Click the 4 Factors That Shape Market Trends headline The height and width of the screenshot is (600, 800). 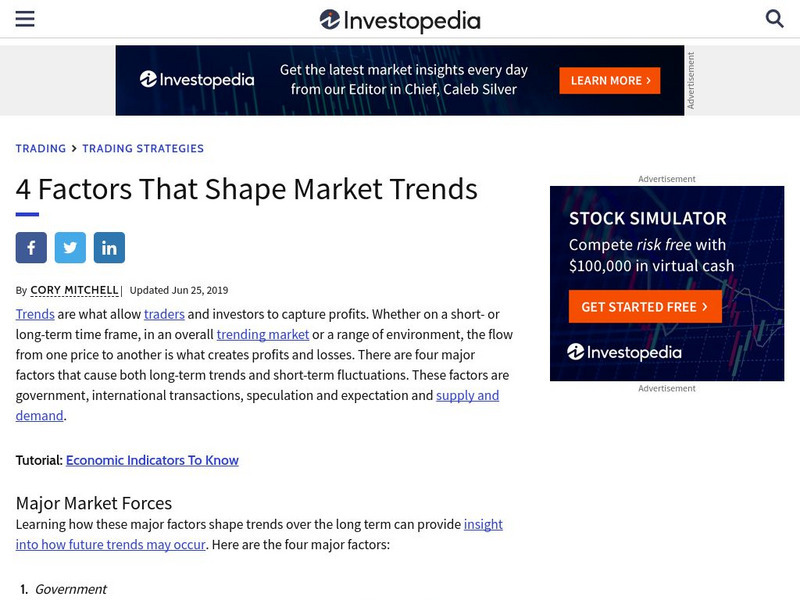(x=248, y=189)
